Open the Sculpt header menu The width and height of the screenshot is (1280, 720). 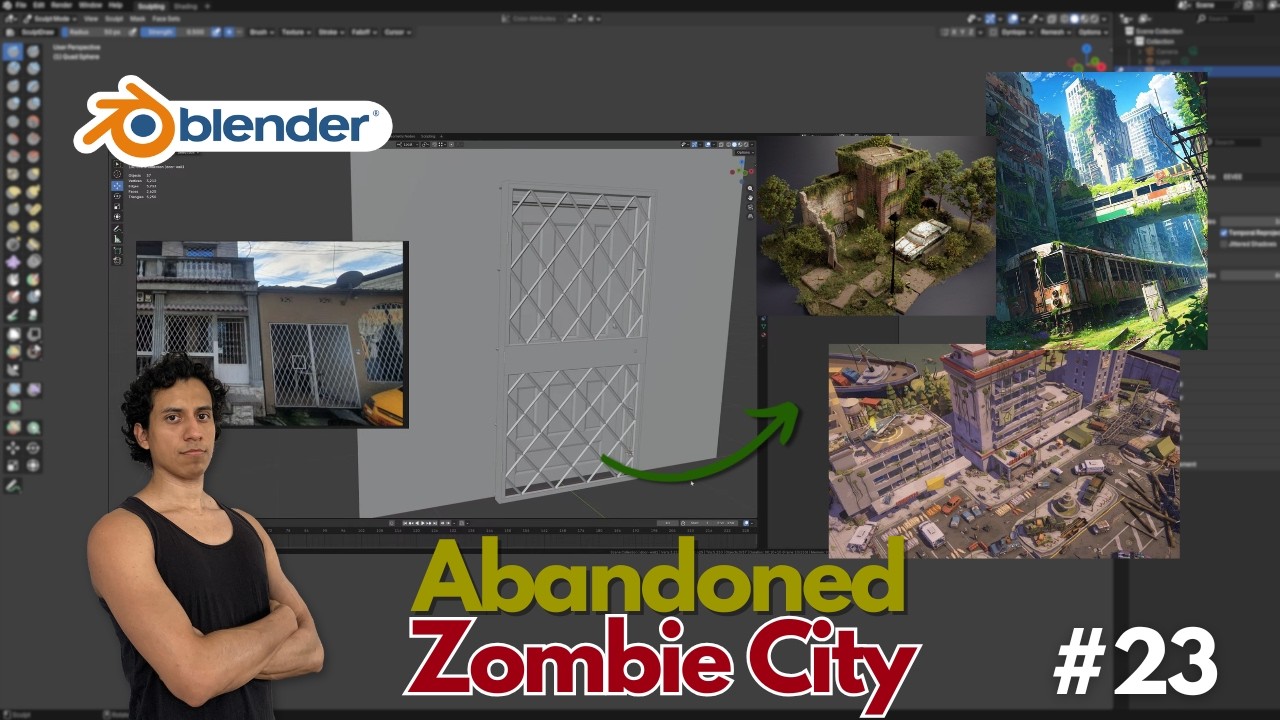(114, 19)
